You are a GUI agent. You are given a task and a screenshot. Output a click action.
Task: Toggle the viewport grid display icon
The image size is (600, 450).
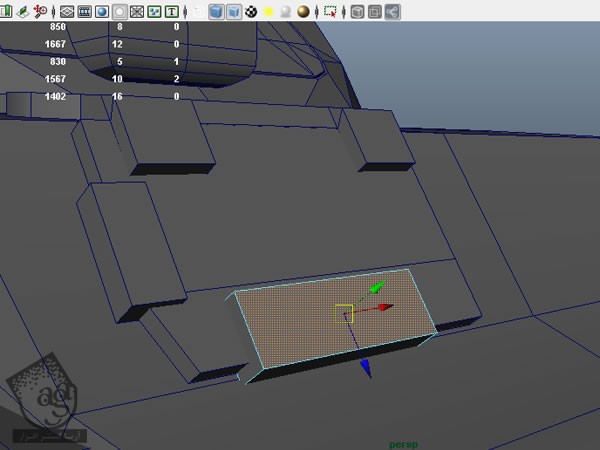(66, 13)
